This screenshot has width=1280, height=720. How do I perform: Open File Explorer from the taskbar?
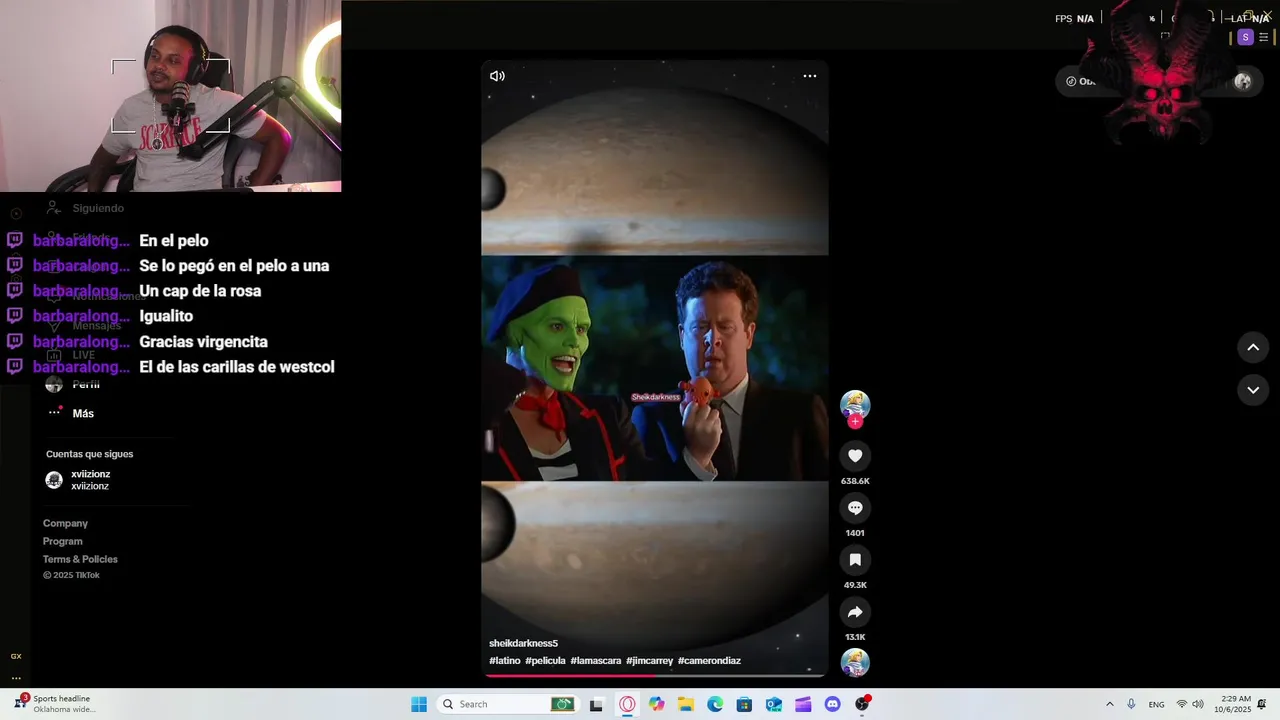click(x=686, y=704)
